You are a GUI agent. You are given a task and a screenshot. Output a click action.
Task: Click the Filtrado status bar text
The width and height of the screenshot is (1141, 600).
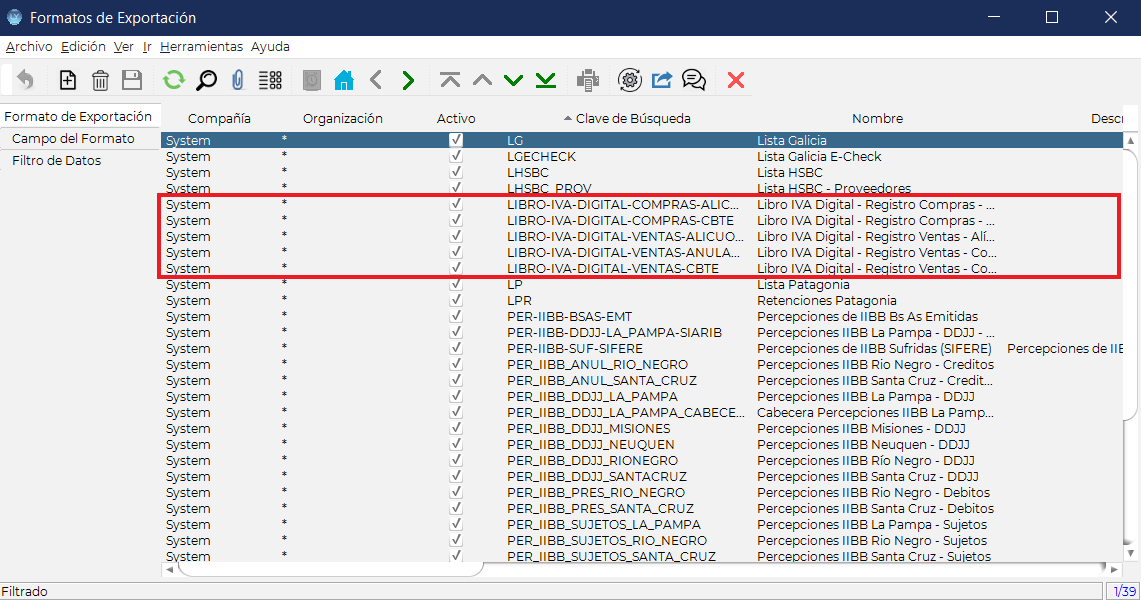[x=24, y=591]
